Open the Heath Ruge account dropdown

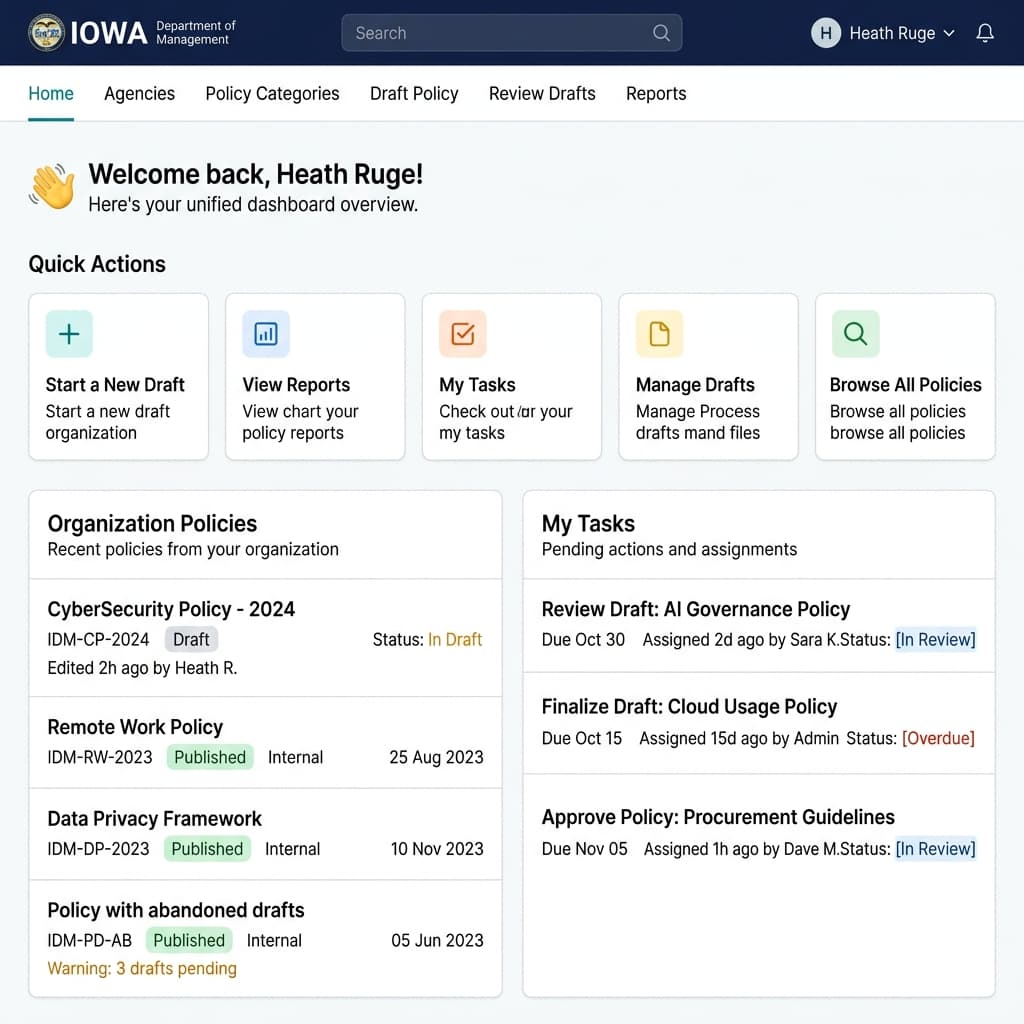pyautogui.click(x=948, y=33)
